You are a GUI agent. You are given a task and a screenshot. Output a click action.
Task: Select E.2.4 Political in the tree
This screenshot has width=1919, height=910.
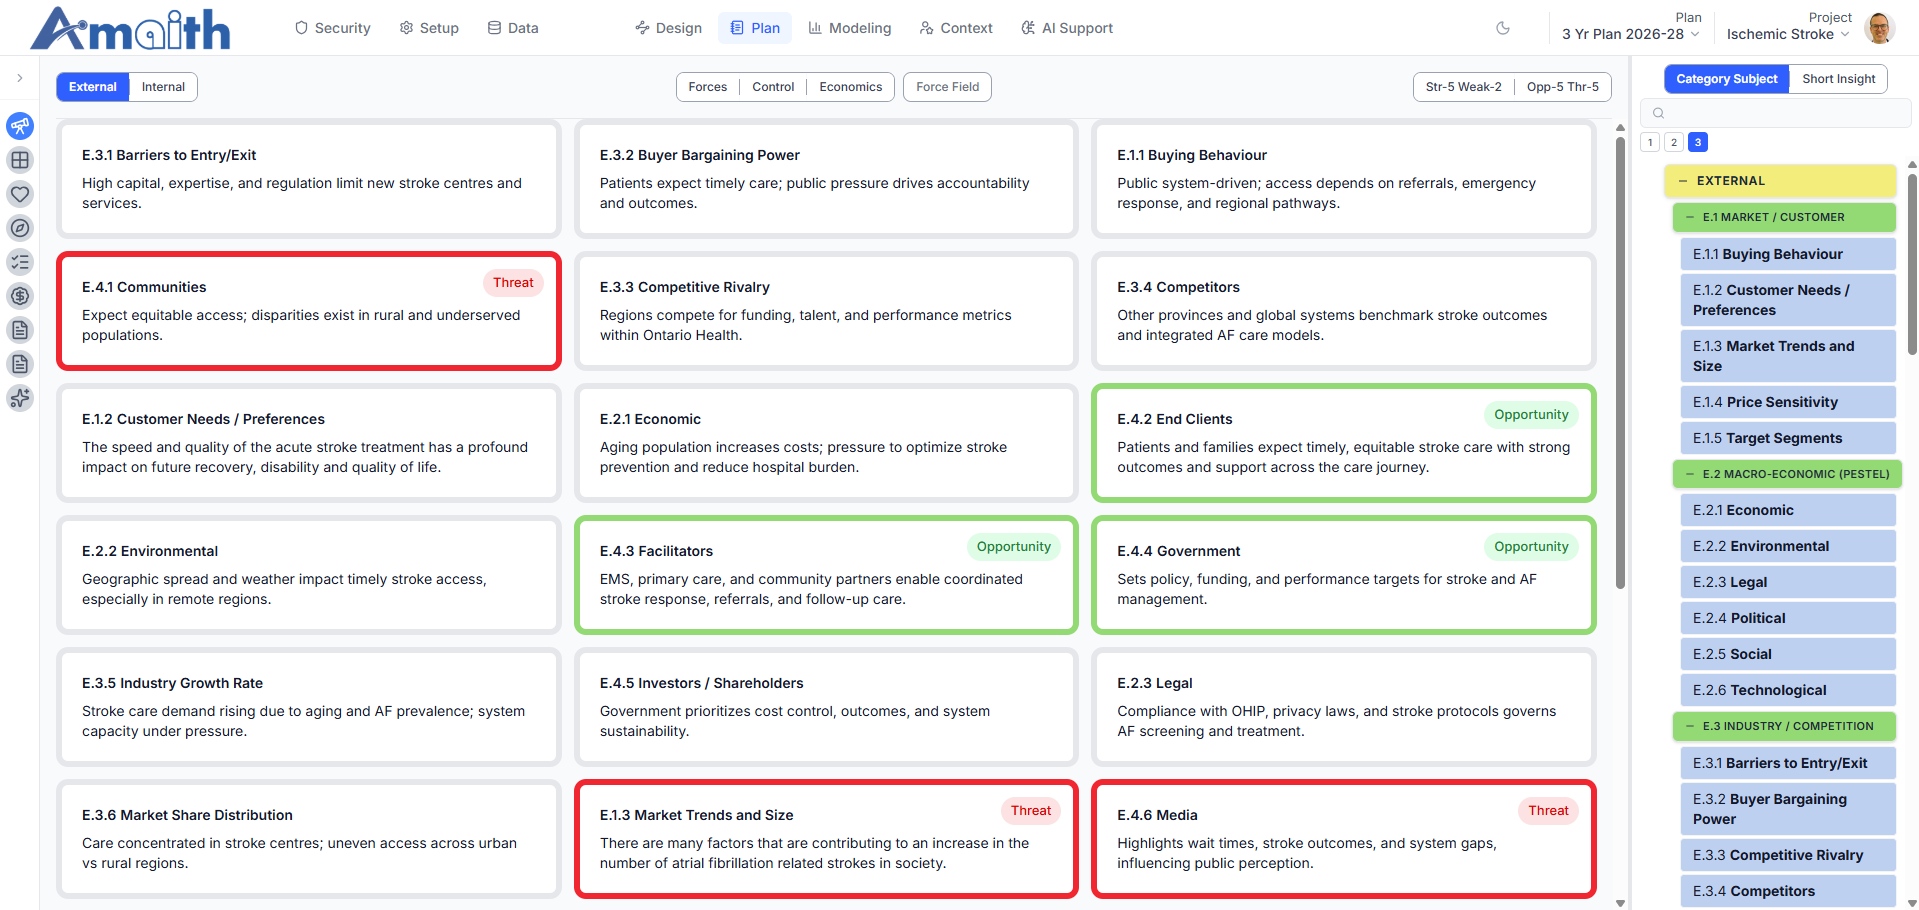[x=1788, y=618]
